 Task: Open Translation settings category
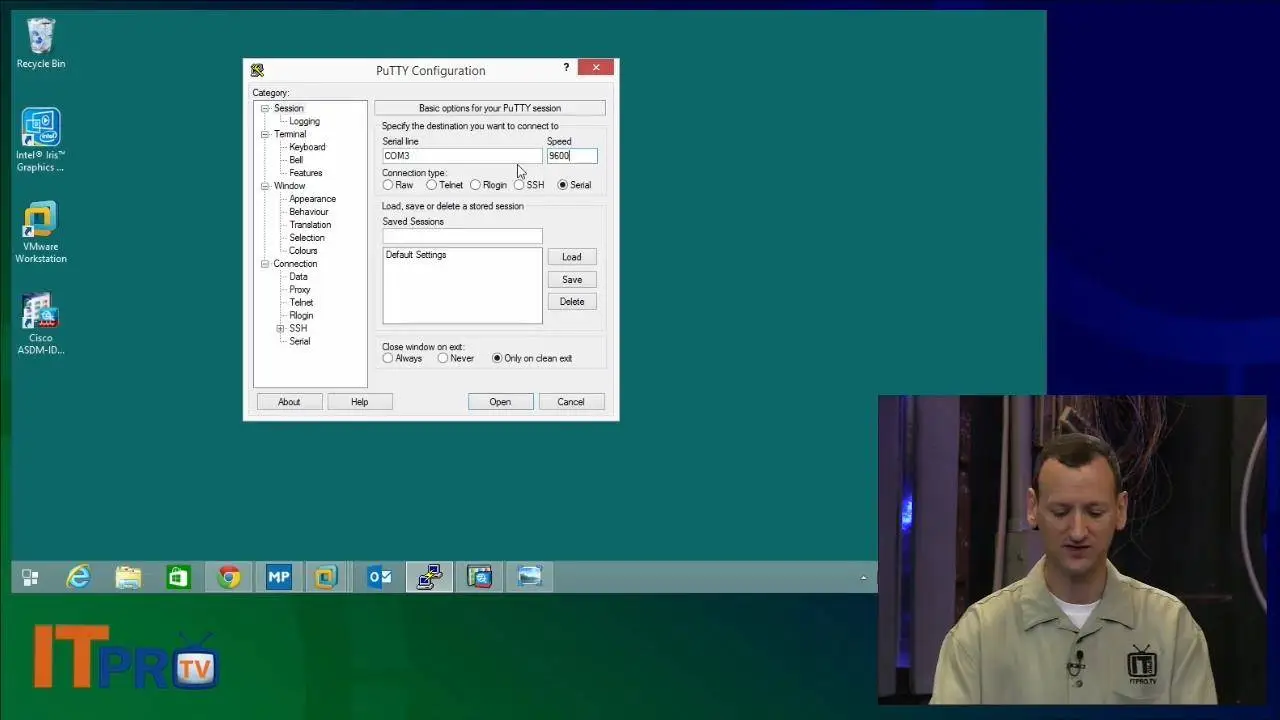(310, 225)
